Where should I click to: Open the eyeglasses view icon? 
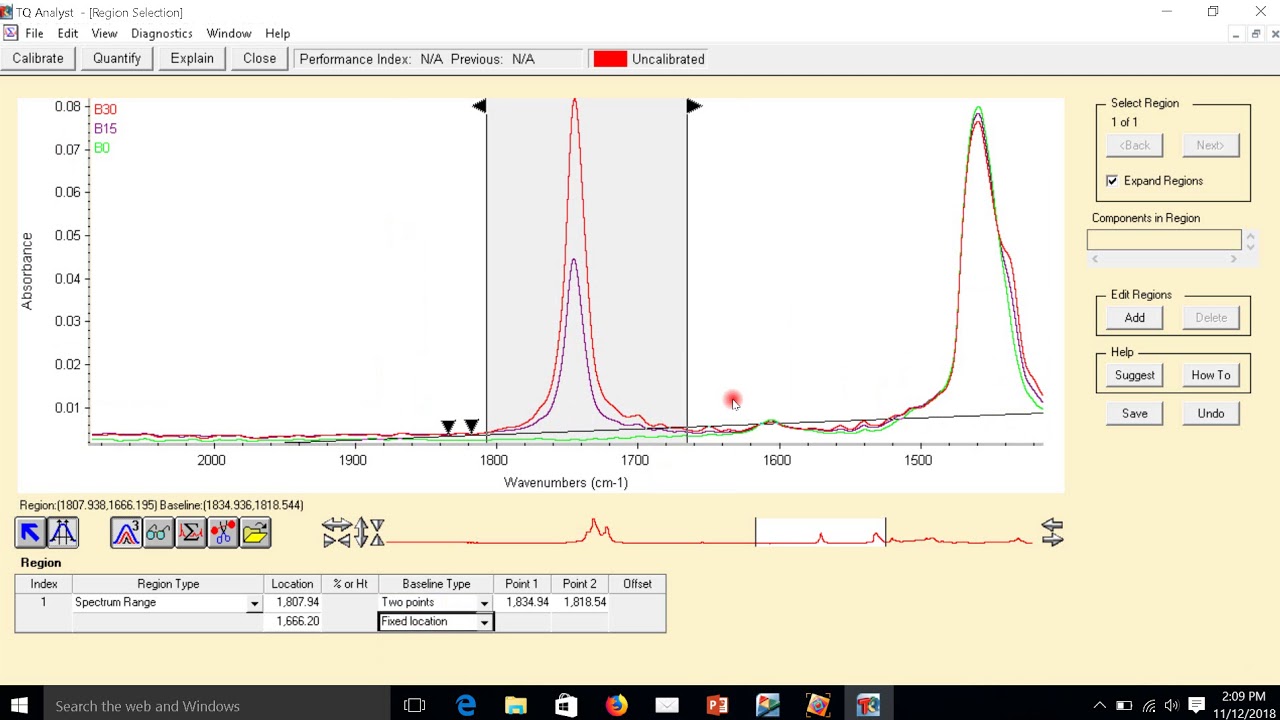click(158, 533)
